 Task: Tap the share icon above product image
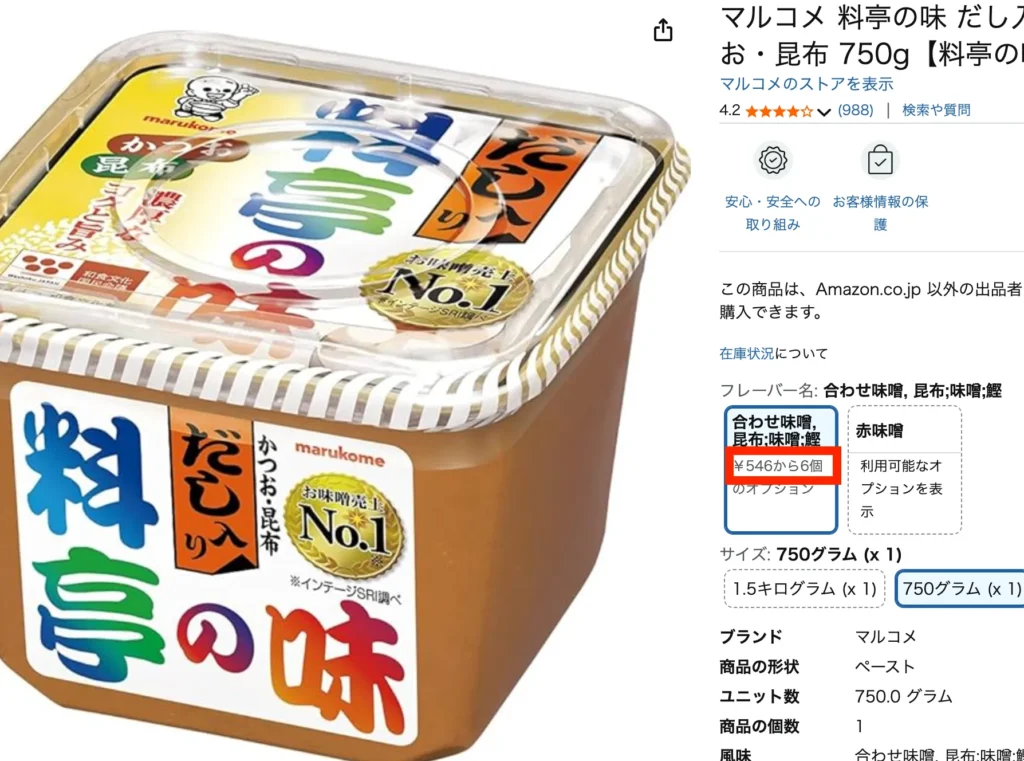[663, 30]
